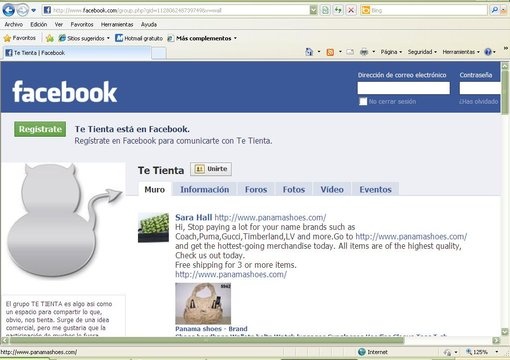
Task: Open the Página command bar menu
Action: coord(391,52)
